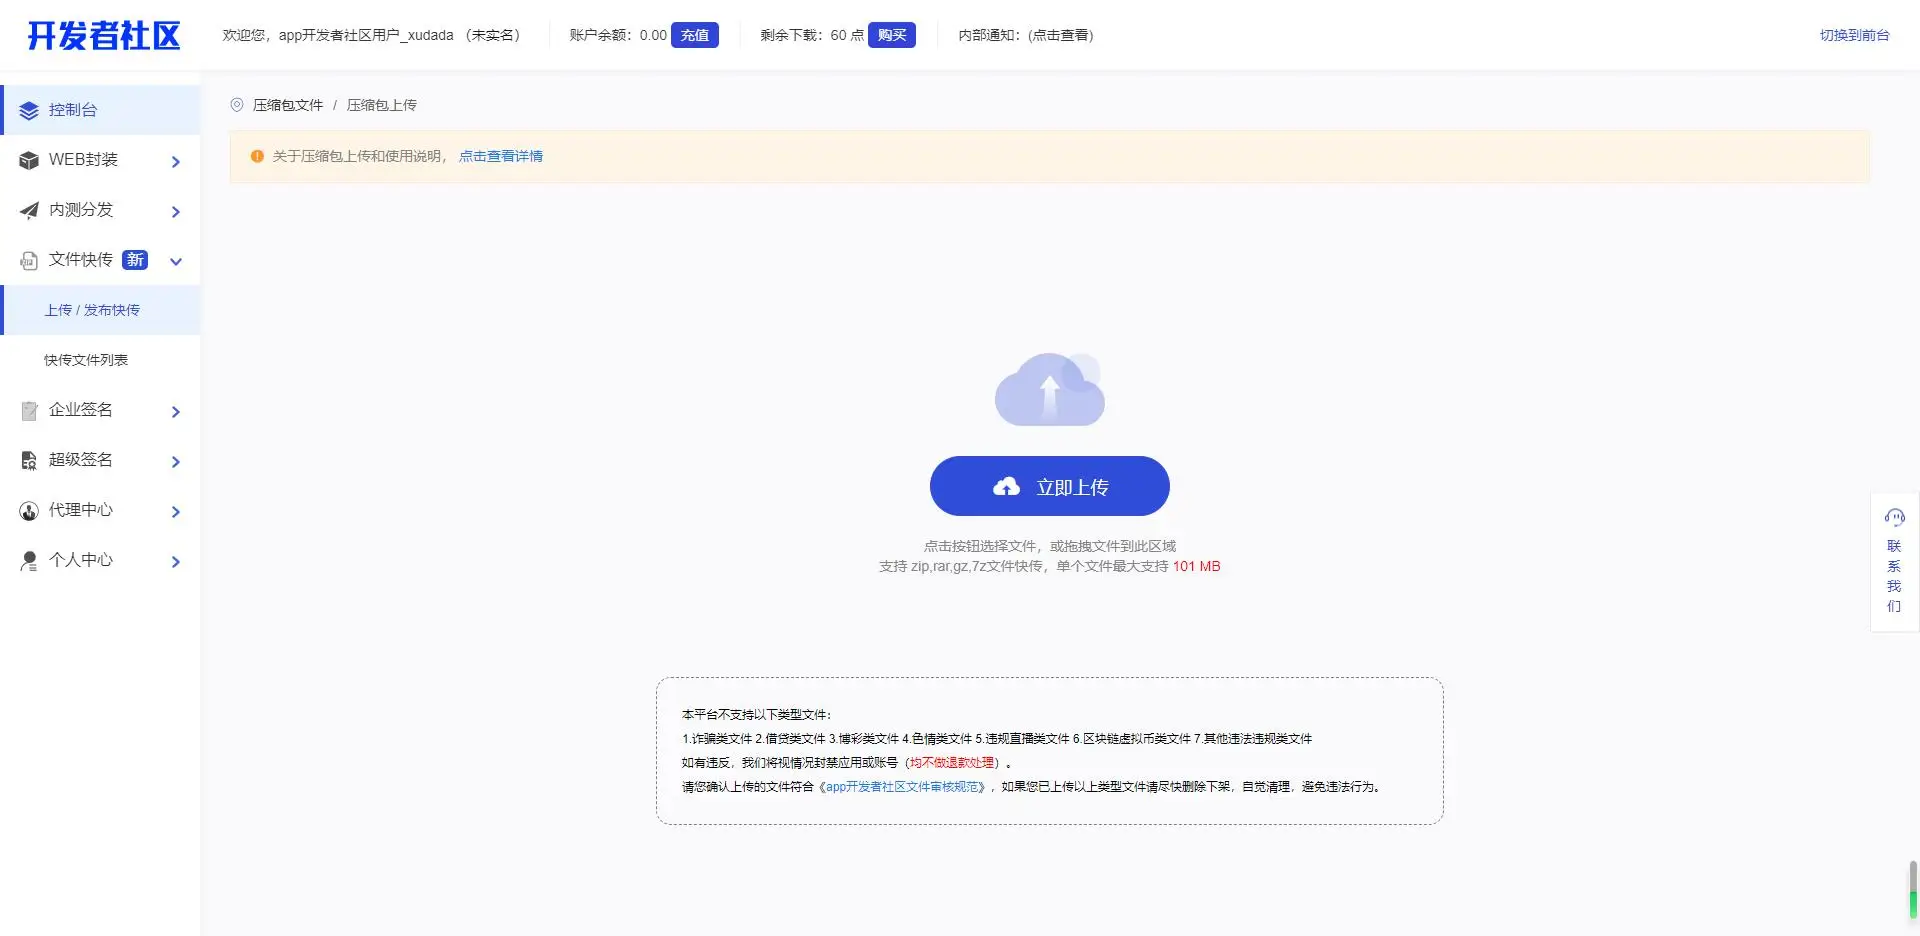This screenshot has width=1920, height=936.
Task: Click the cloud upload illustration
Action: tap(1049, 390)
